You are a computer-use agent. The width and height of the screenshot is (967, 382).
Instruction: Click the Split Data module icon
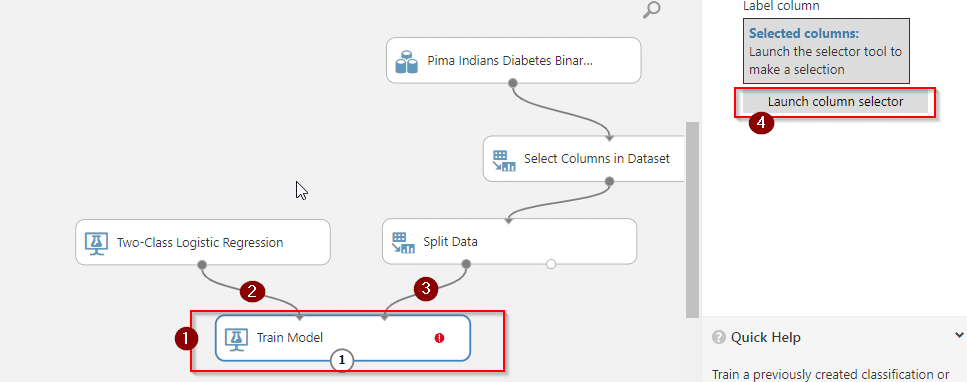click(x=403, y=243)
